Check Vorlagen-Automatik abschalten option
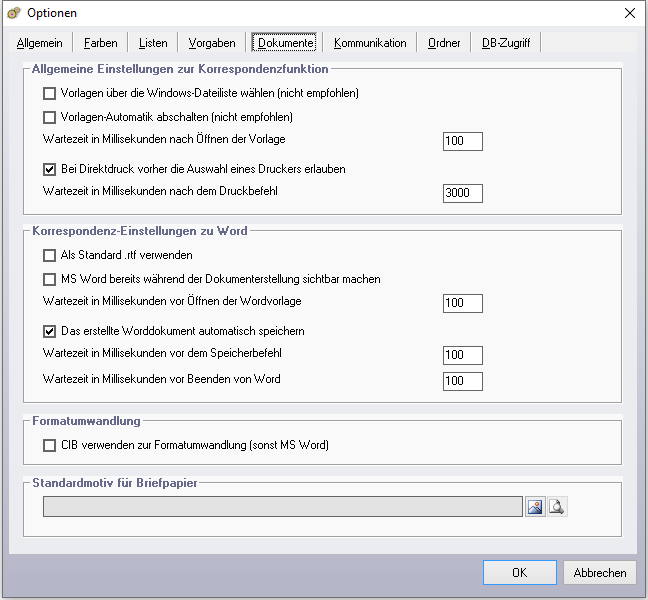The image size is (648, 600). [50, 117]
